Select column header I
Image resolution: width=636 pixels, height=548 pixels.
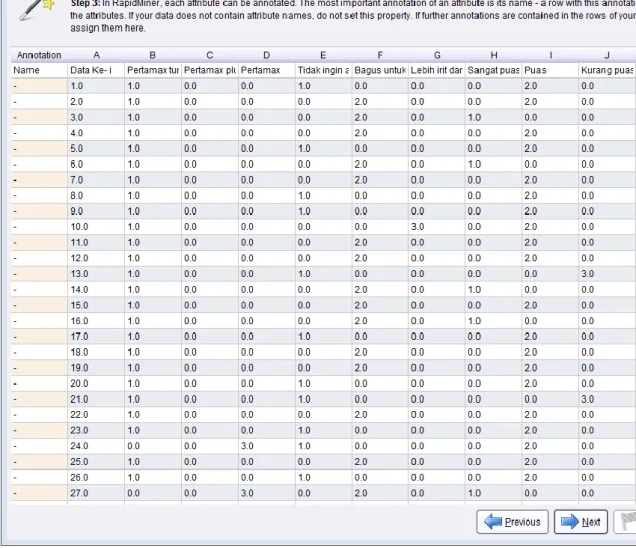coord(550,55)
